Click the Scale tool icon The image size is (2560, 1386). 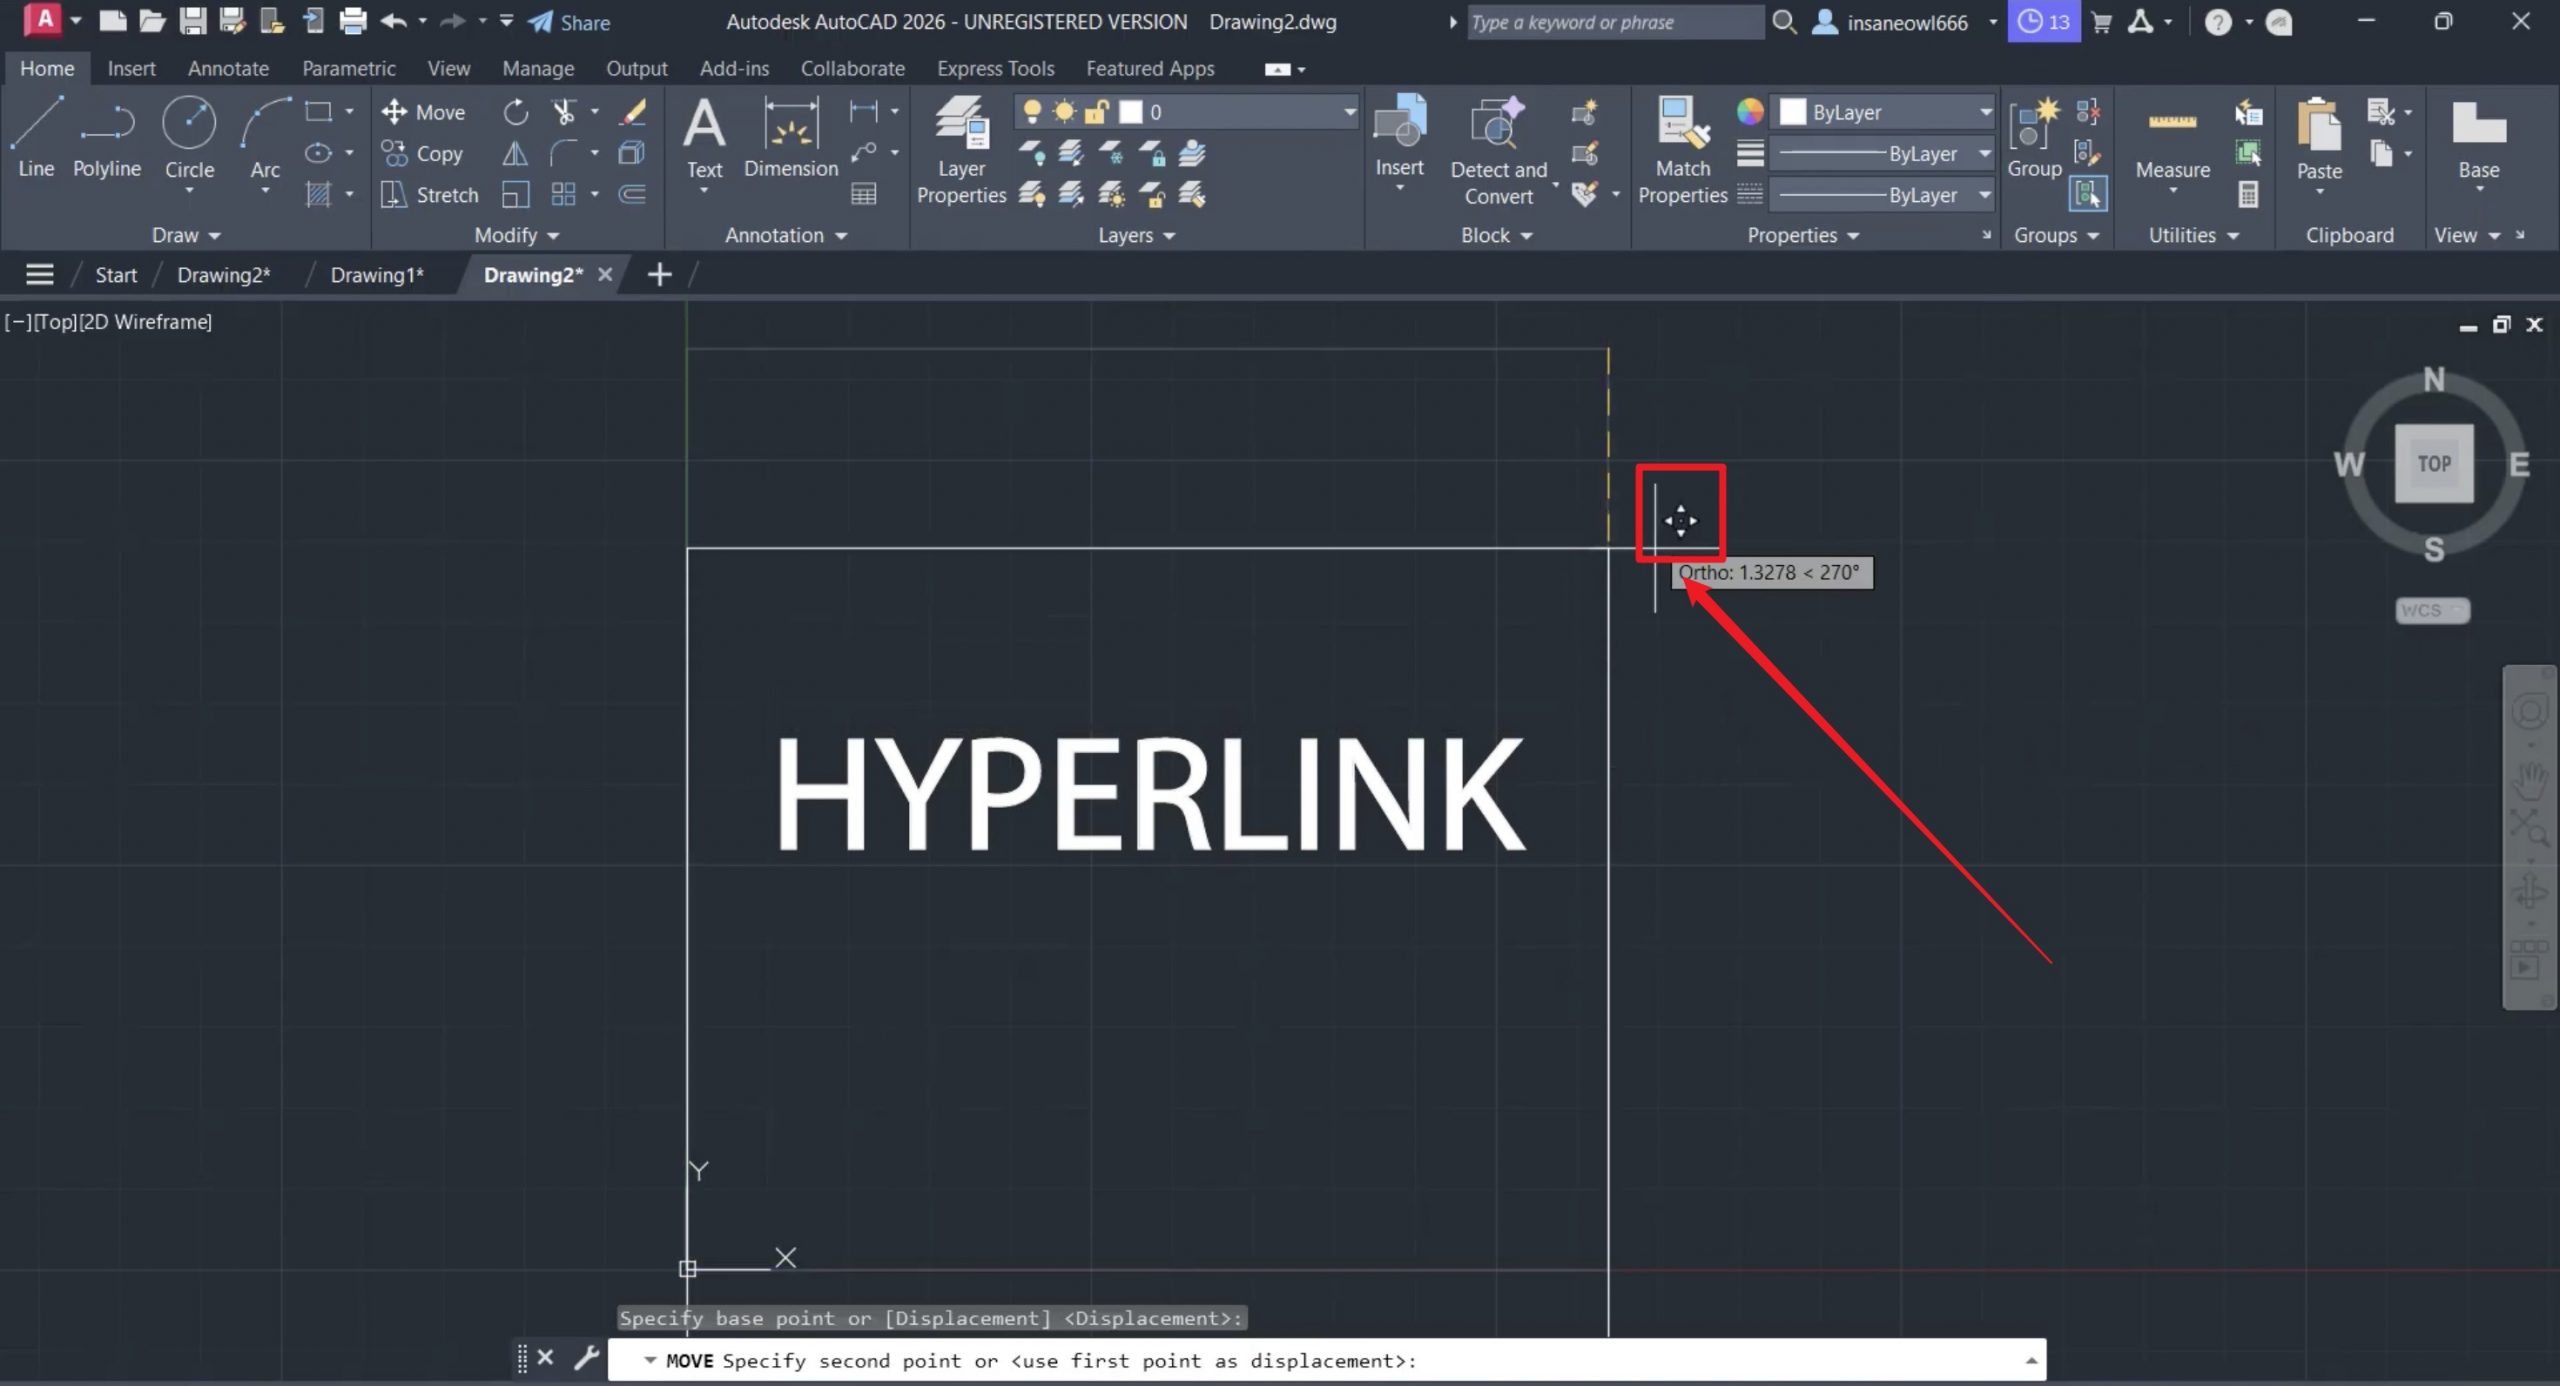(x=515, y=195)
